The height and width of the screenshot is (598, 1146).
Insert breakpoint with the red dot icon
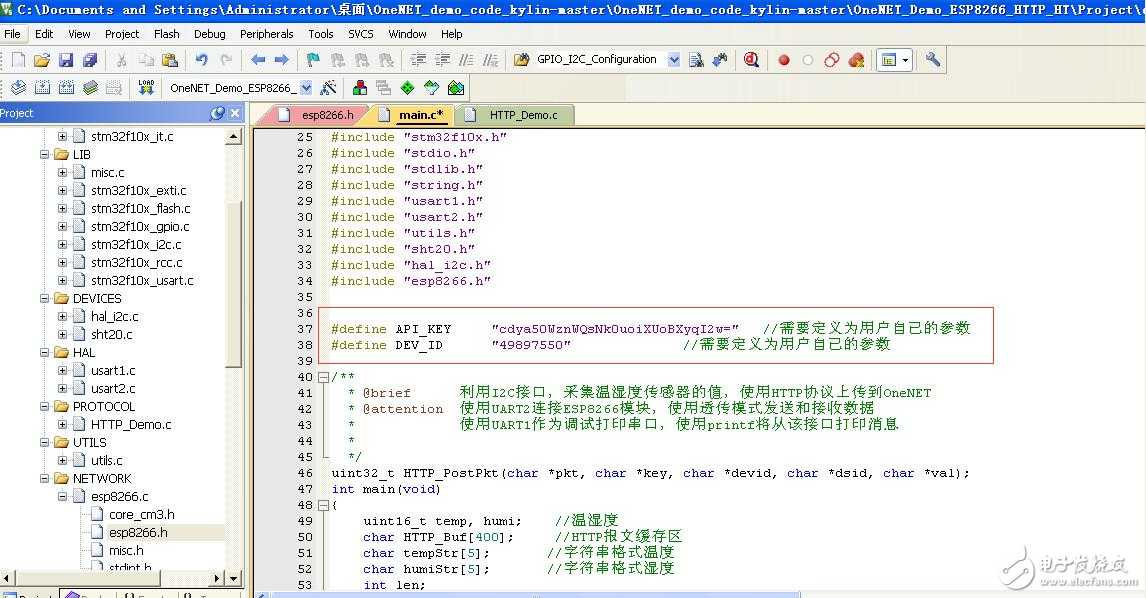tap(784, 60)
